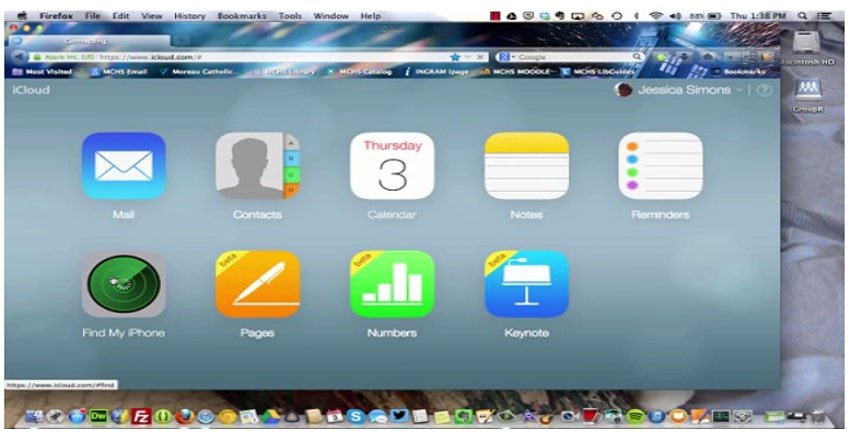Screen dimensions: 850x436
Task: Open the Edit menu
Action: tap(121, 16)
